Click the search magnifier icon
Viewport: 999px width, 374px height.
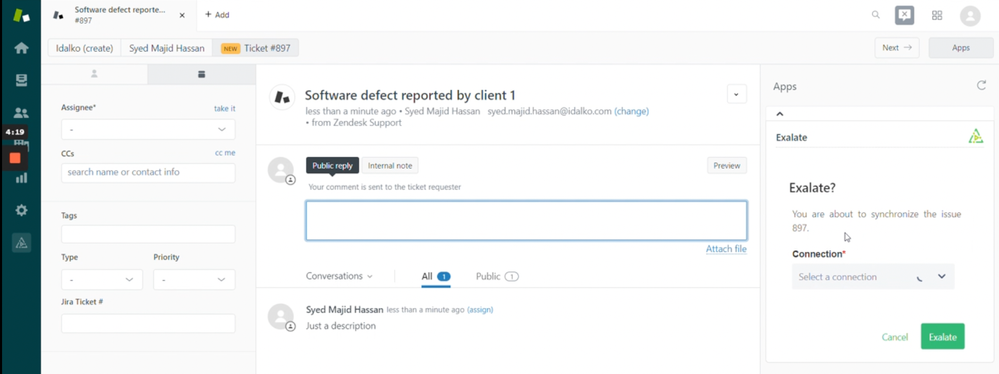point(876,15)
